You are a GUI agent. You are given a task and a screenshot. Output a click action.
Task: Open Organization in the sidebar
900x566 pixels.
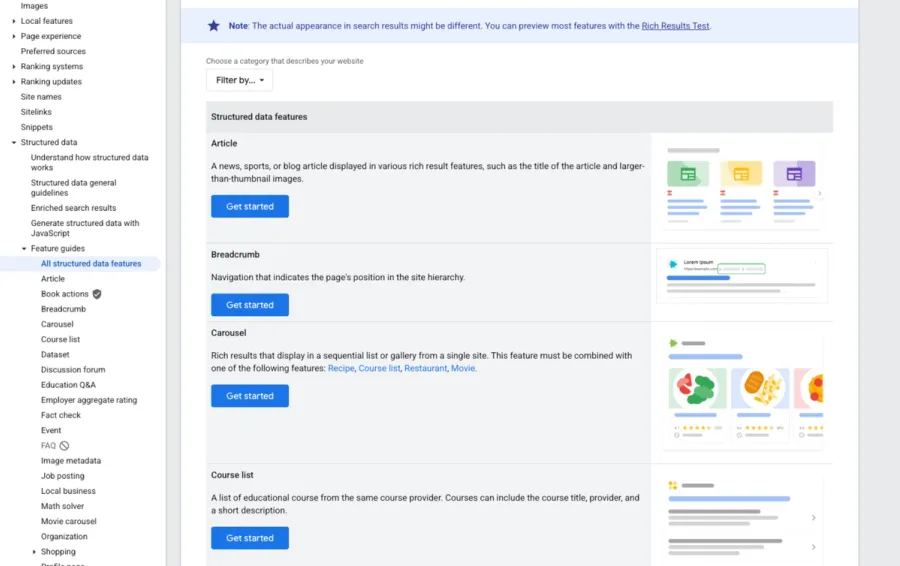64,537
